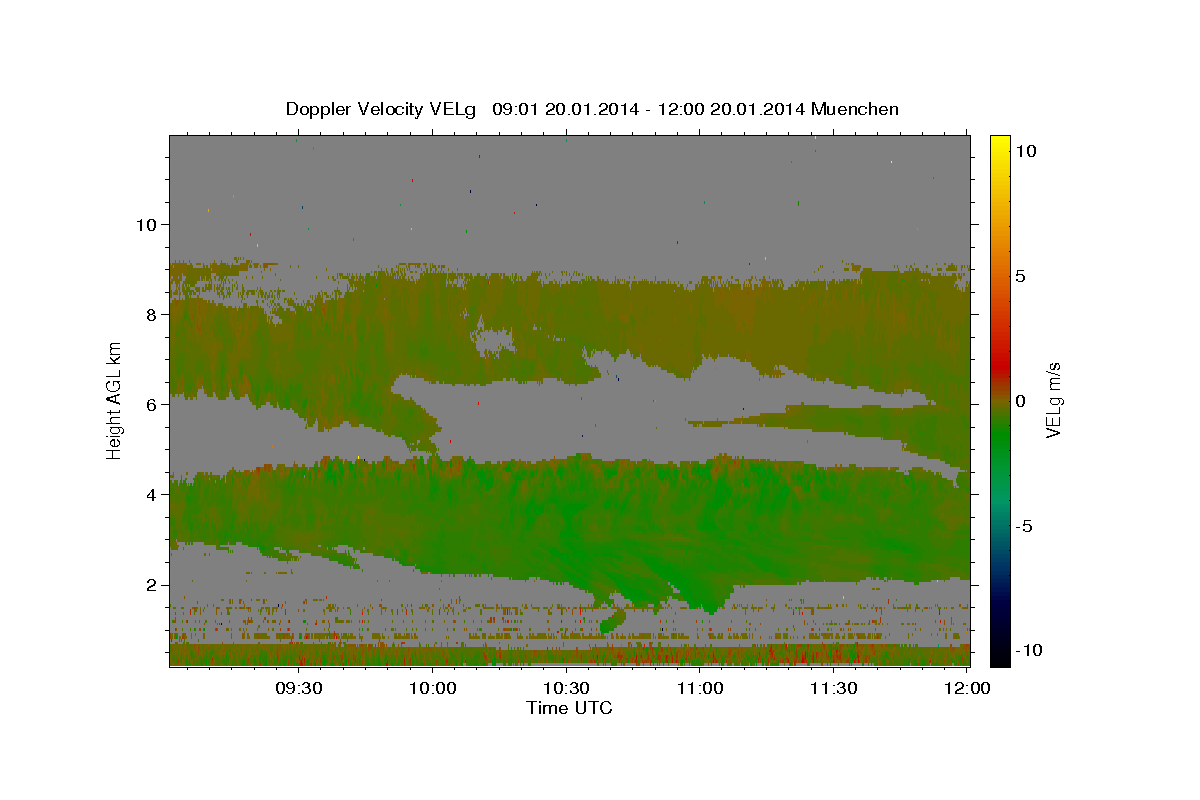This screenshot has height=800, width=1200.
Task: Click the plot title 'Doppler Velocity VELg'
Action: [x=382, y=109]
